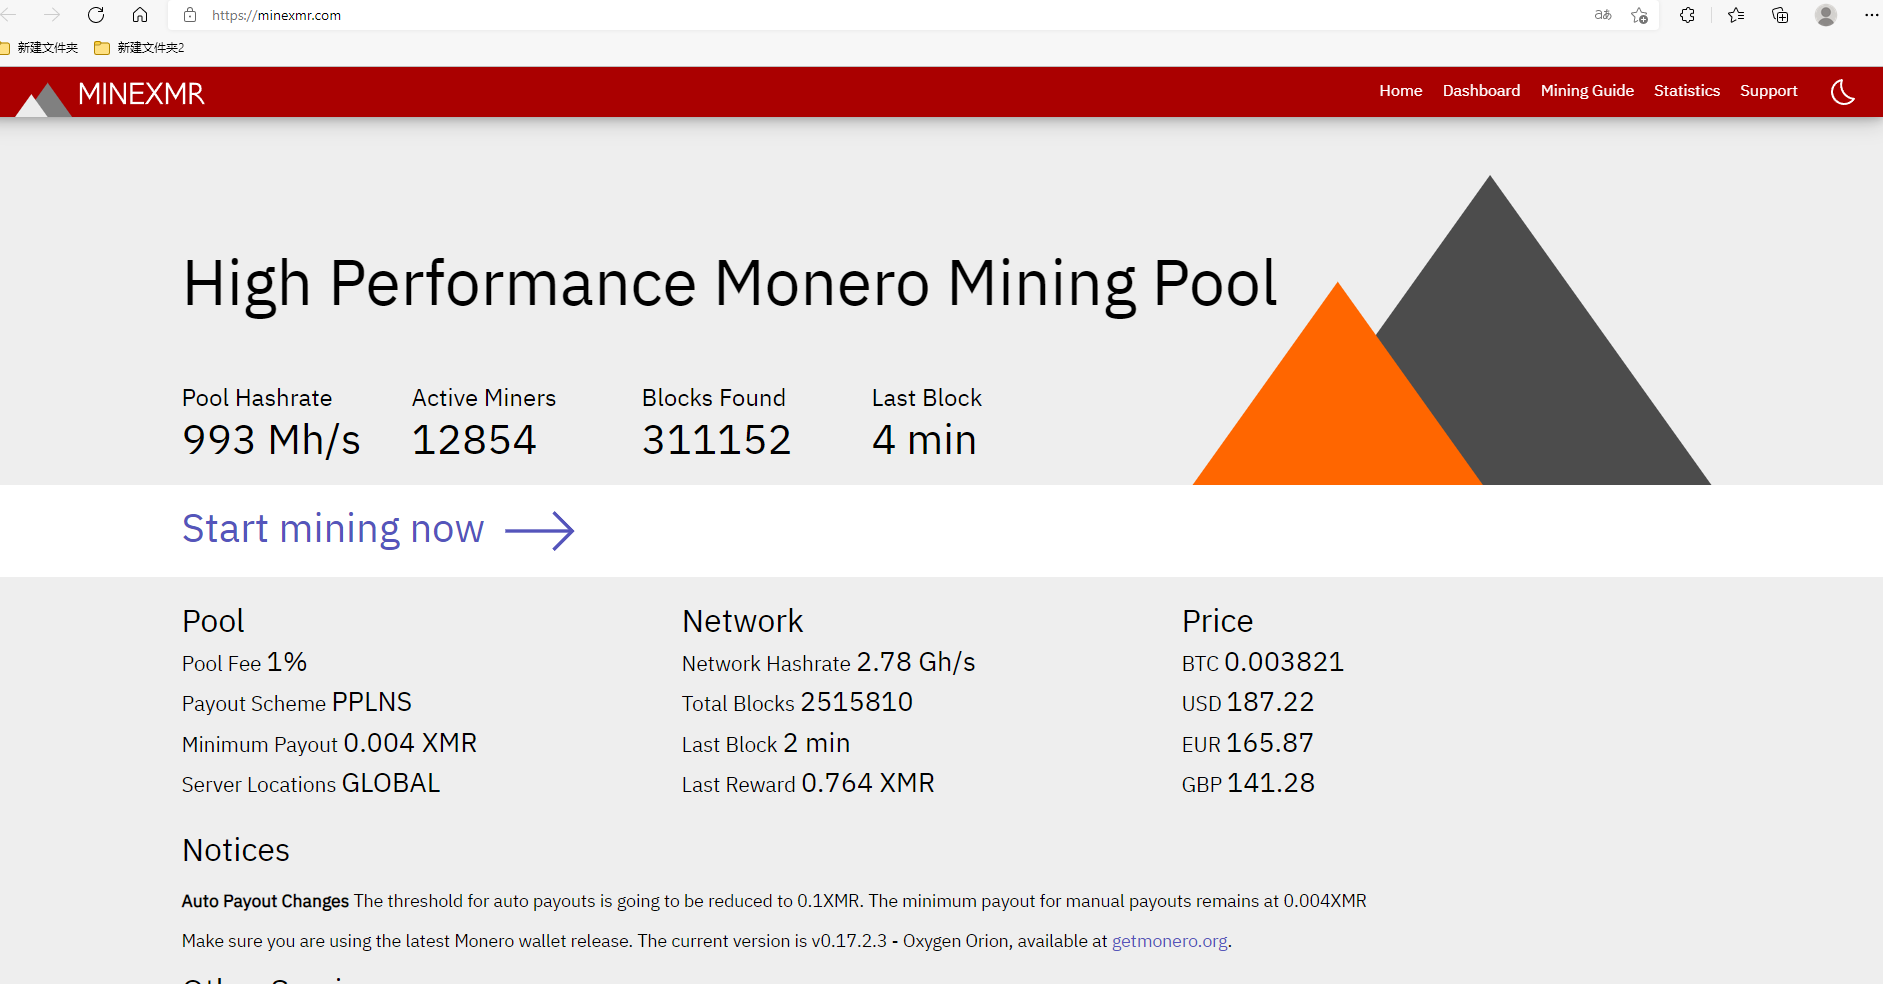Click the Network Last Block 2 min text
The width and height of the screenshot is (1883, 984).
[766, 744]
